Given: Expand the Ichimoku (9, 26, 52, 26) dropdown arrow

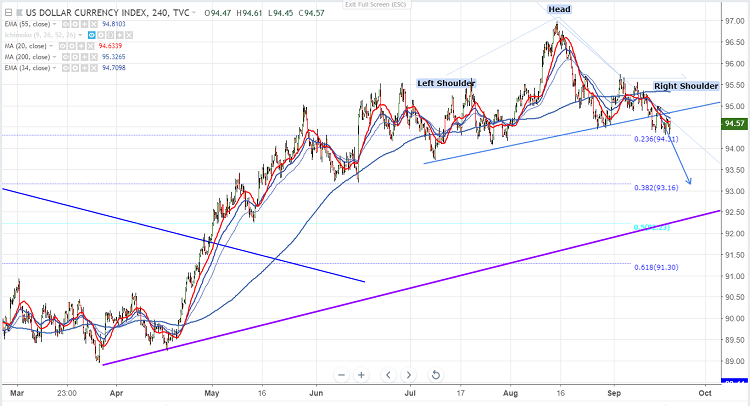Looking at the screenshot, I should [80, 35].
